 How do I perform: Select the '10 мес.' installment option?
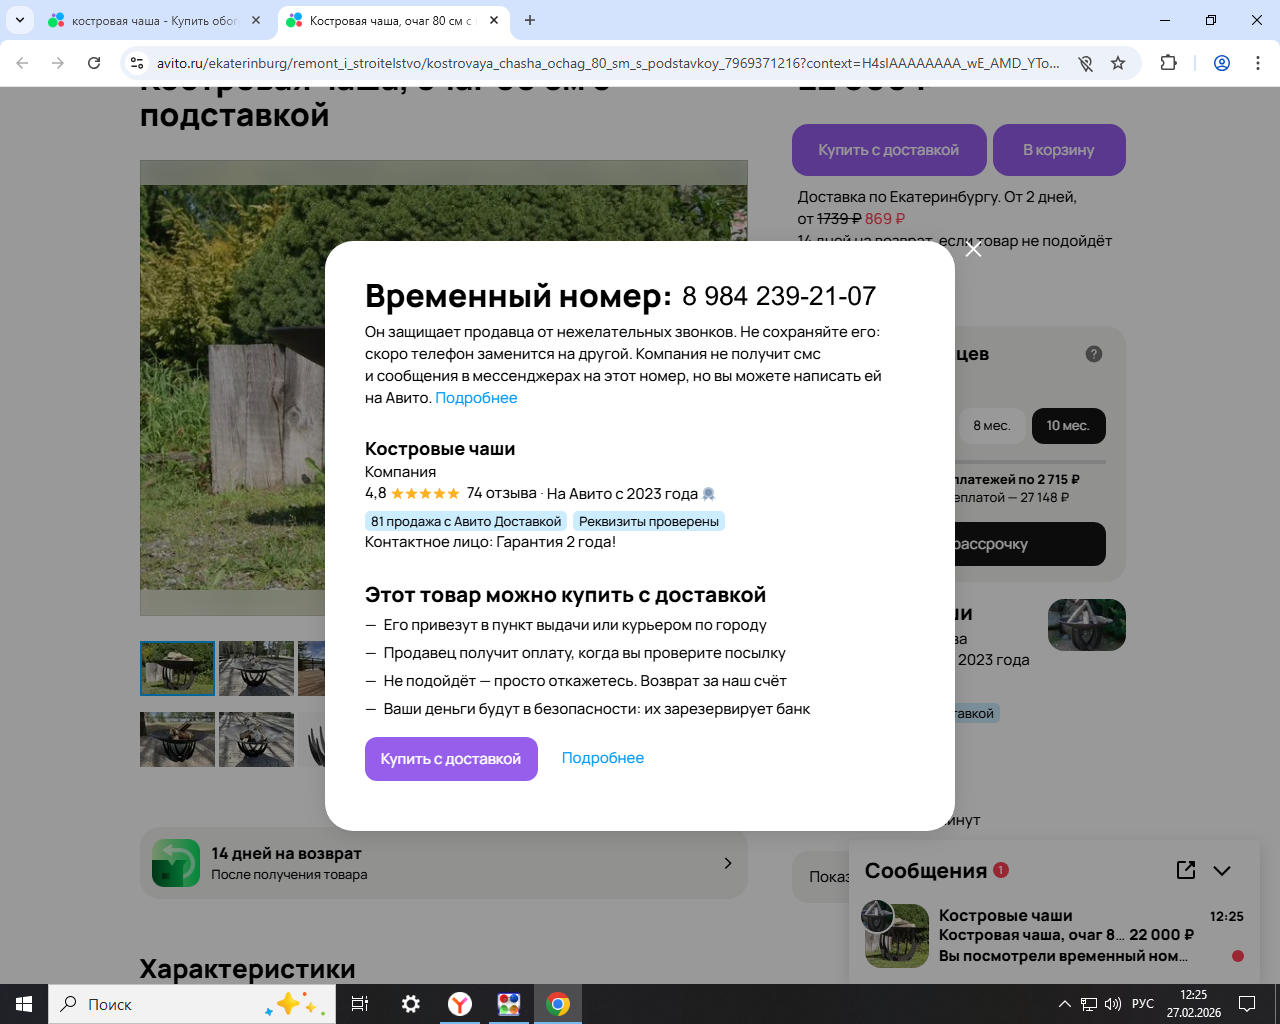[x=1068, y=425]
